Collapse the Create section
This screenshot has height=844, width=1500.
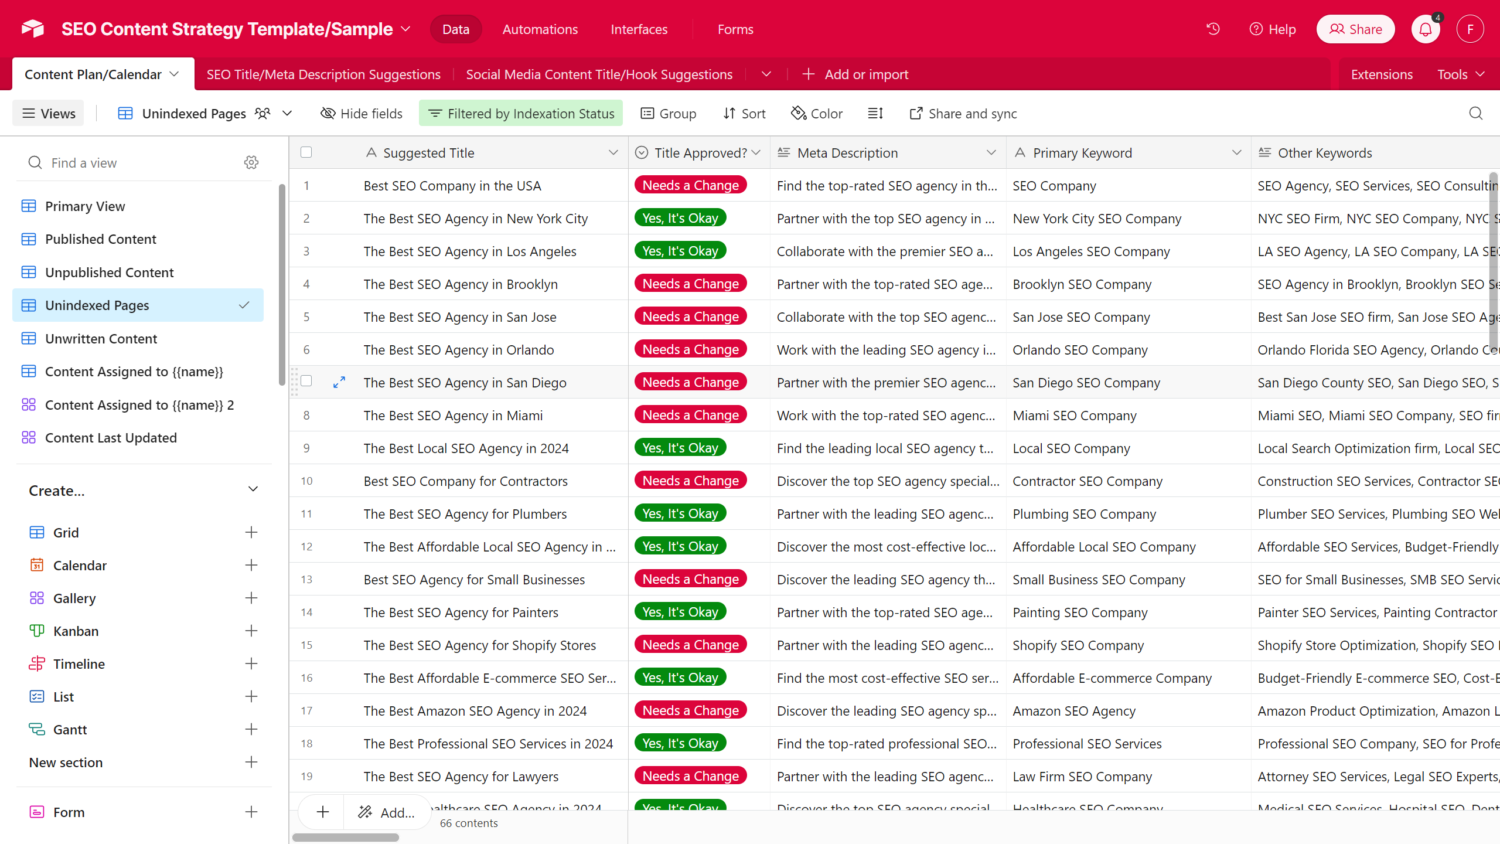pos(253,490)
